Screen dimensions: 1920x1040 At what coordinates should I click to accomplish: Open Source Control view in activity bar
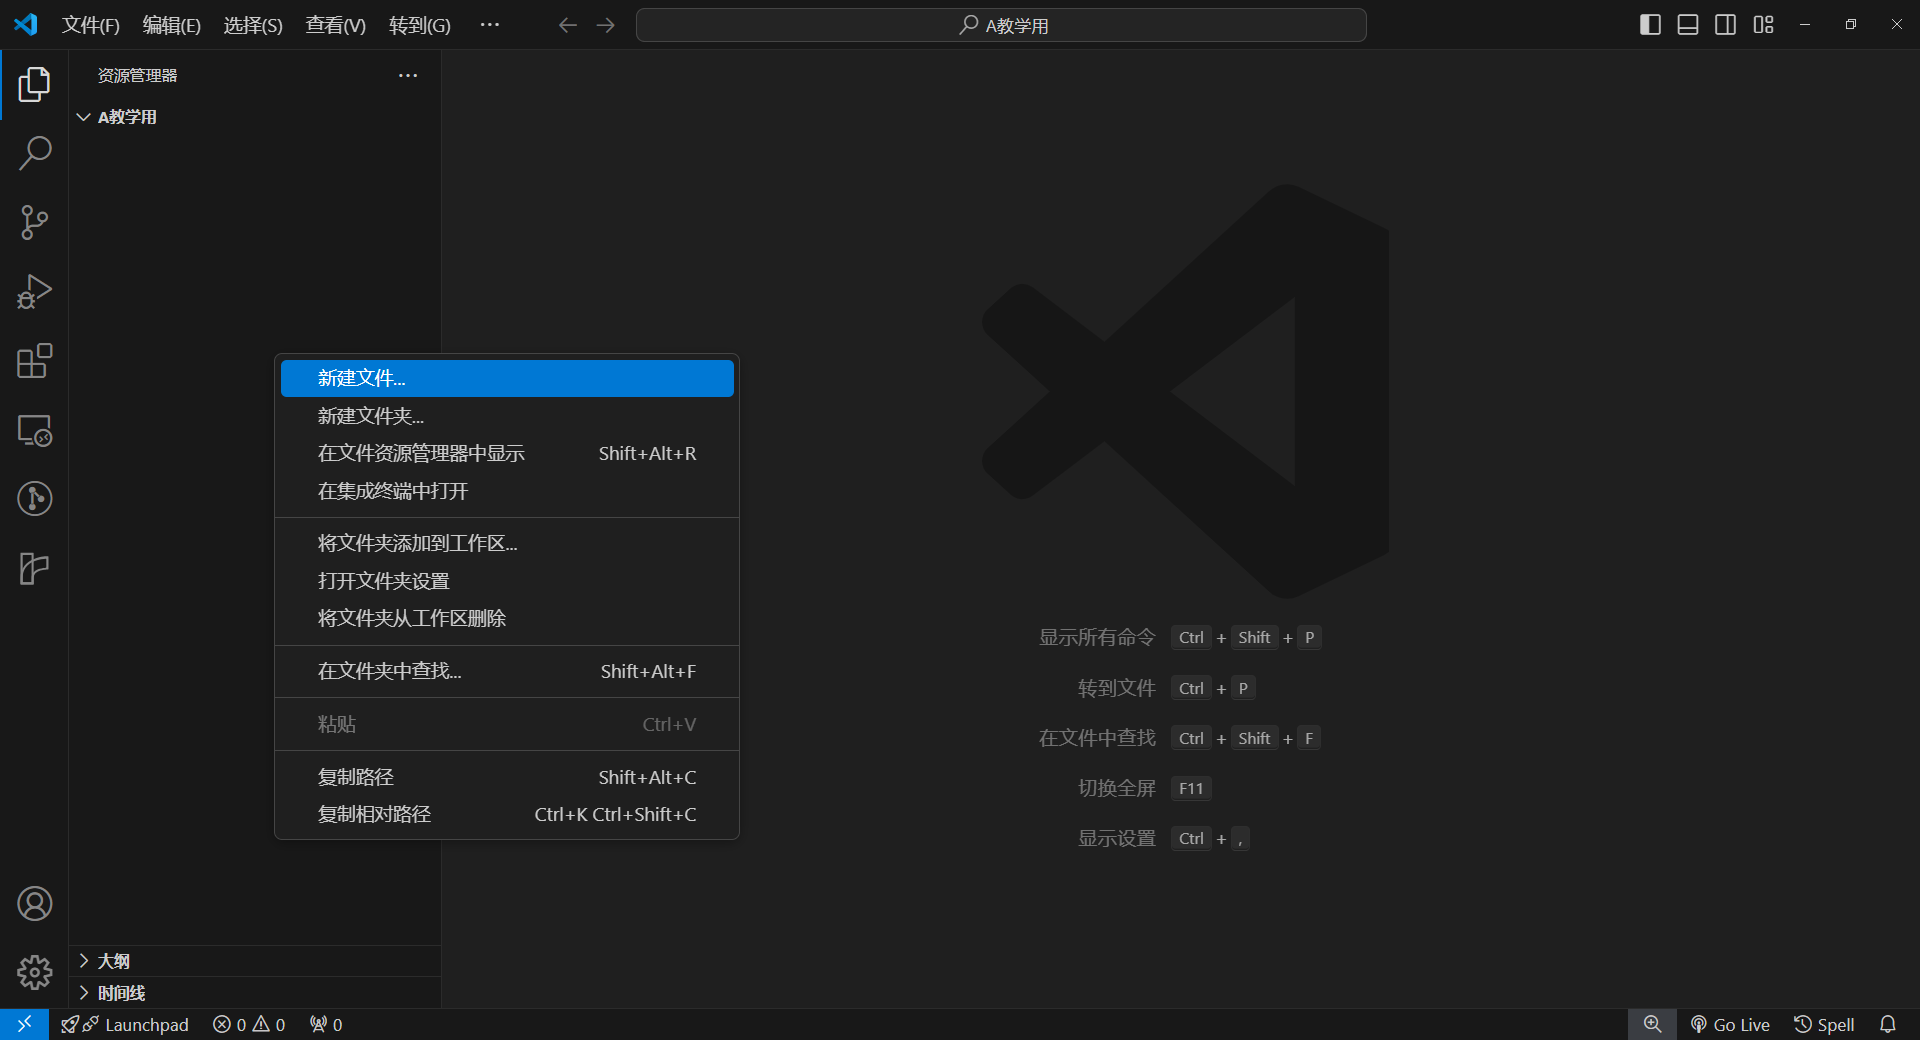click(x=34, y=222)
